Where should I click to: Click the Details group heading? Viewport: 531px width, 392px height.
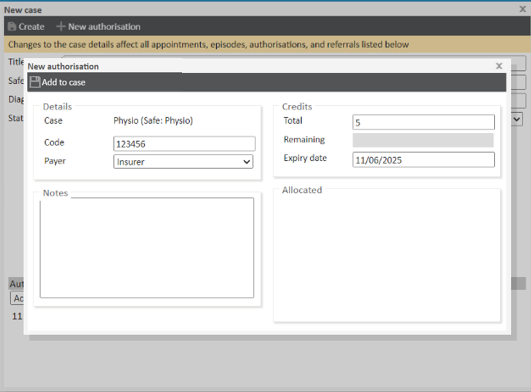coord(57,107)
